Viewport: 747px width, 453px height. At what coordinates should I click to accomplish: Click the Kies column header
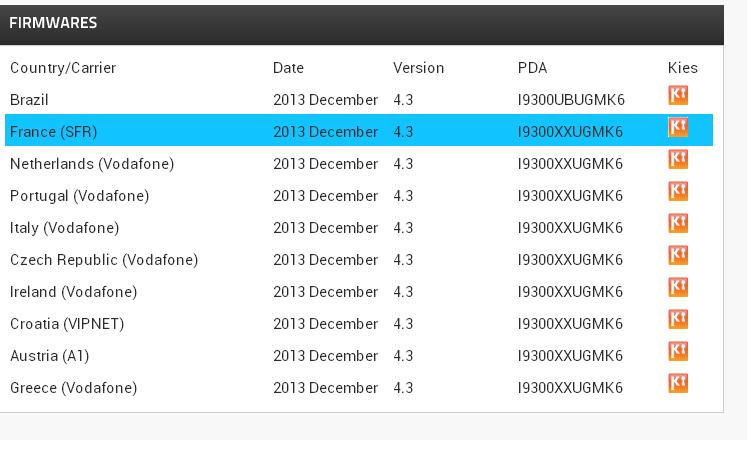[683, 68]
